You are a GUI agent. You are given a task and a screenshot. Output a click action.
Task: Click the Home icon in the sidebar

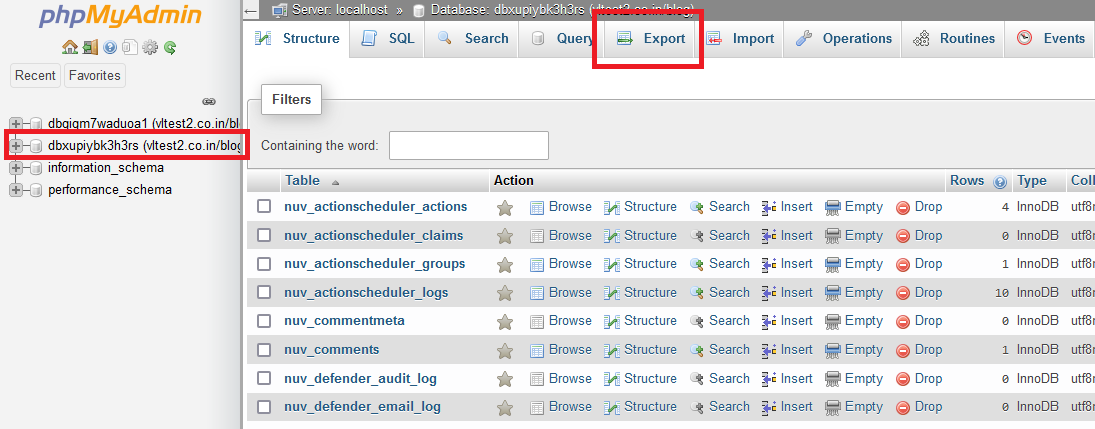69,47
